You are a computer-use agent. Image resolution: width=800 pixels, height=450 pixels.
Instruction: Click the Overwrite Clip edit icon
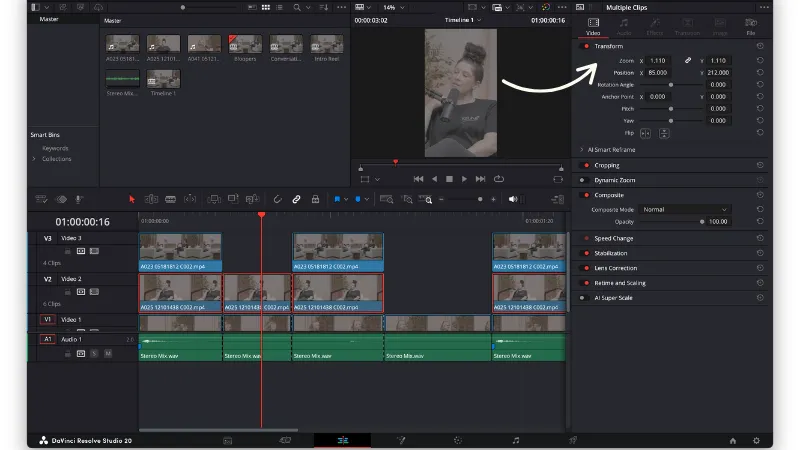(233, 199)
